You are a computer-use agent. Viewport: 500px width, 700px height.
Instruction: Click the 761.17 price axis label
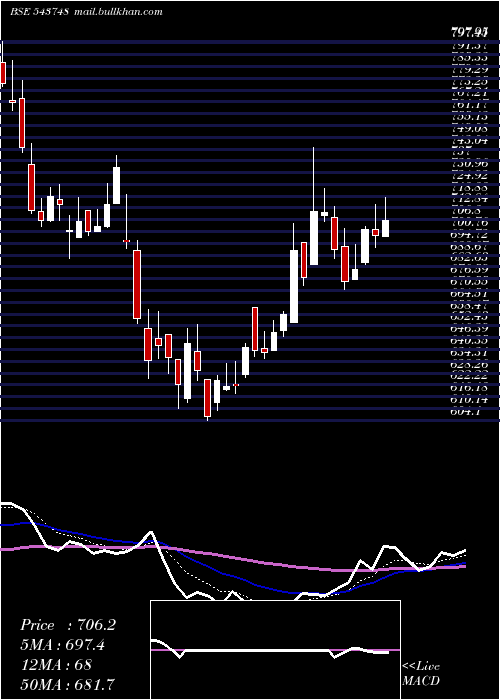click(469, 105)
